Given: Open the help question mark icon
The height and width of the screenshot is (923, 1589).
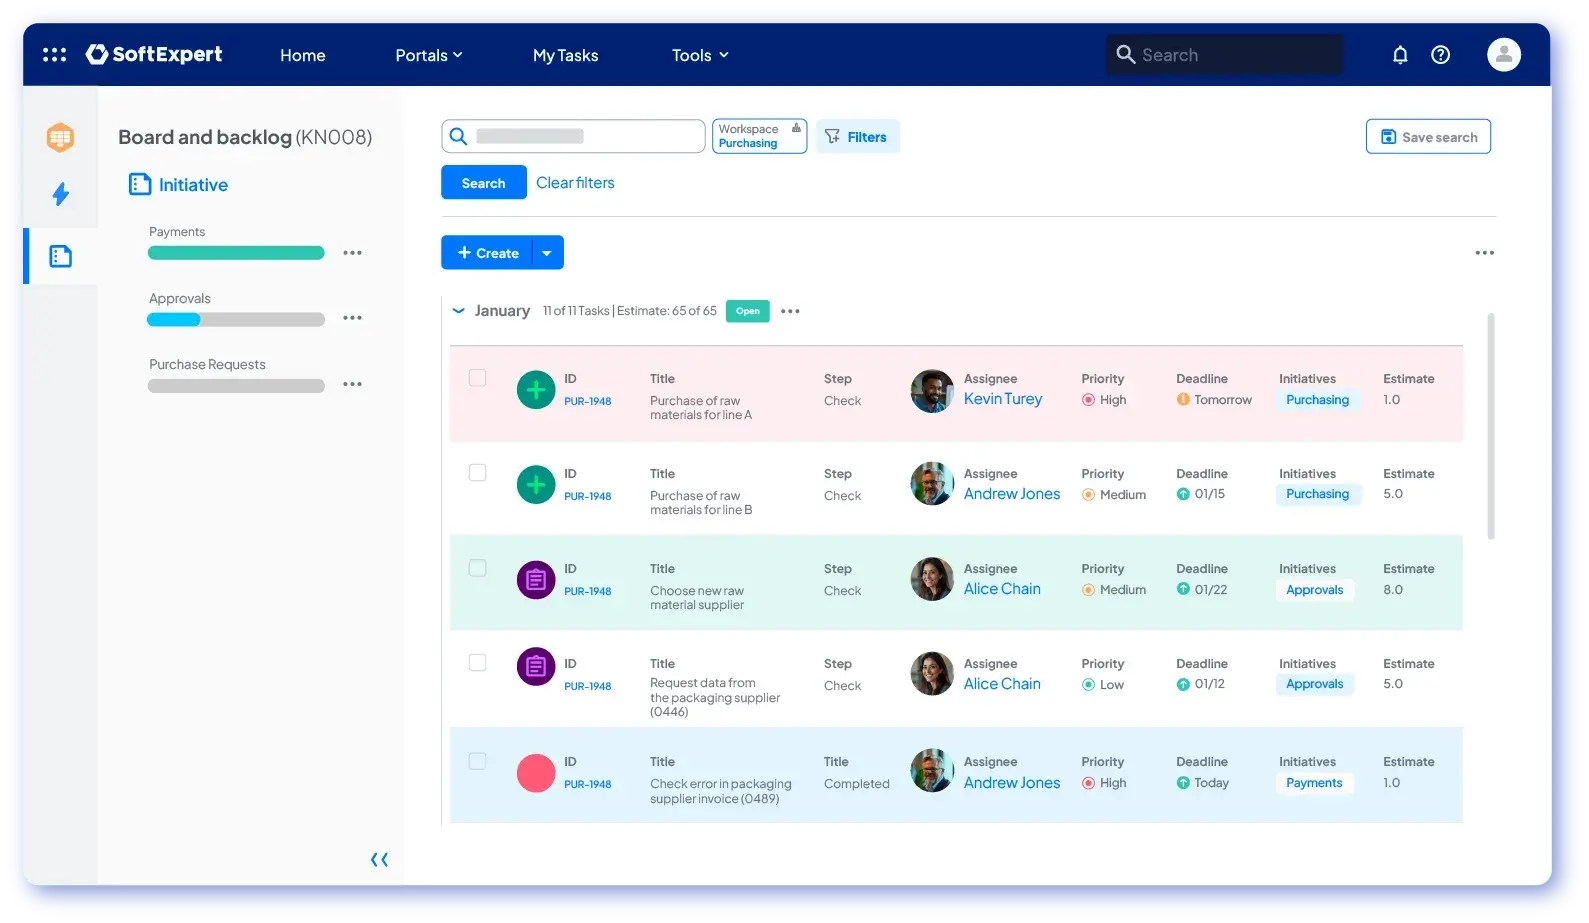Looking at the screenshot, I should [x=1440, y=55].
